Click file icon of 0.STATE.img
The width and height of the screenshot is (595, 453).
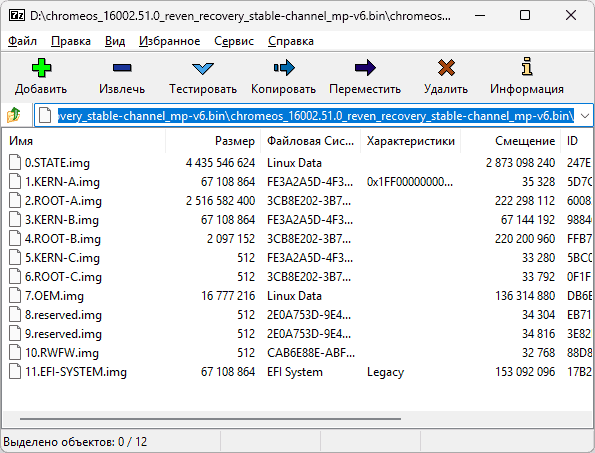15,162
